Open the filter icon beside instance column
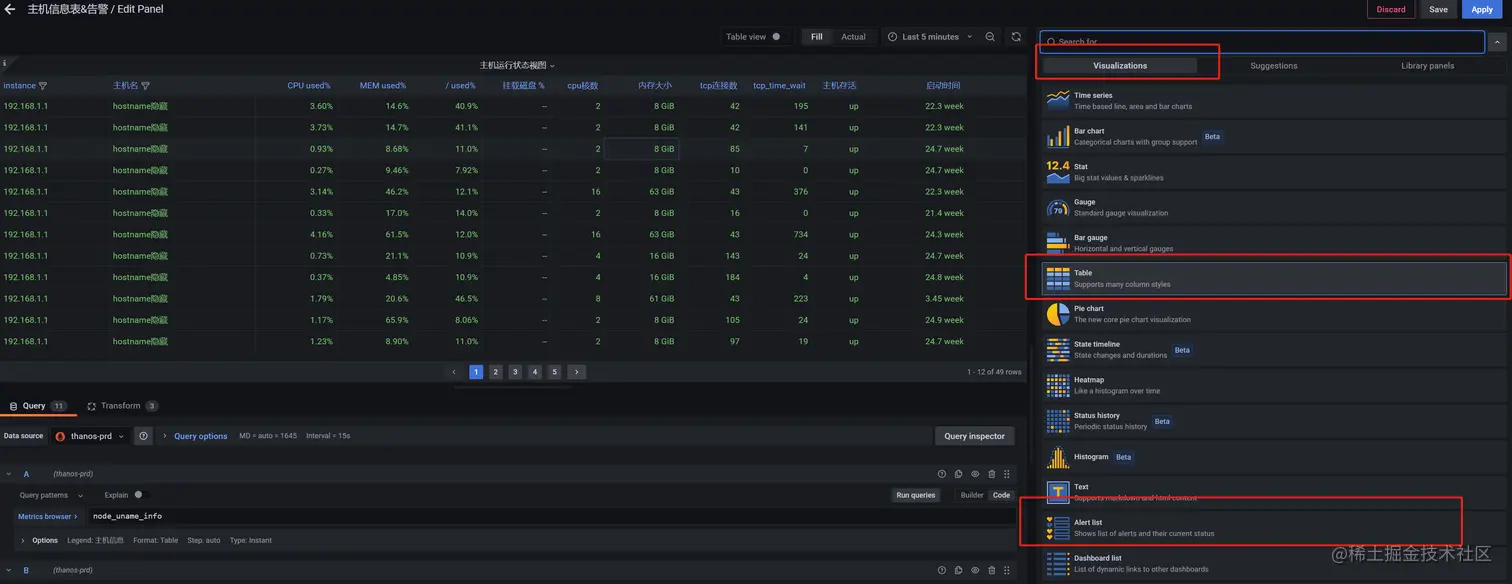The width and height of the screenshot is (1512, 584). point(42,86)
